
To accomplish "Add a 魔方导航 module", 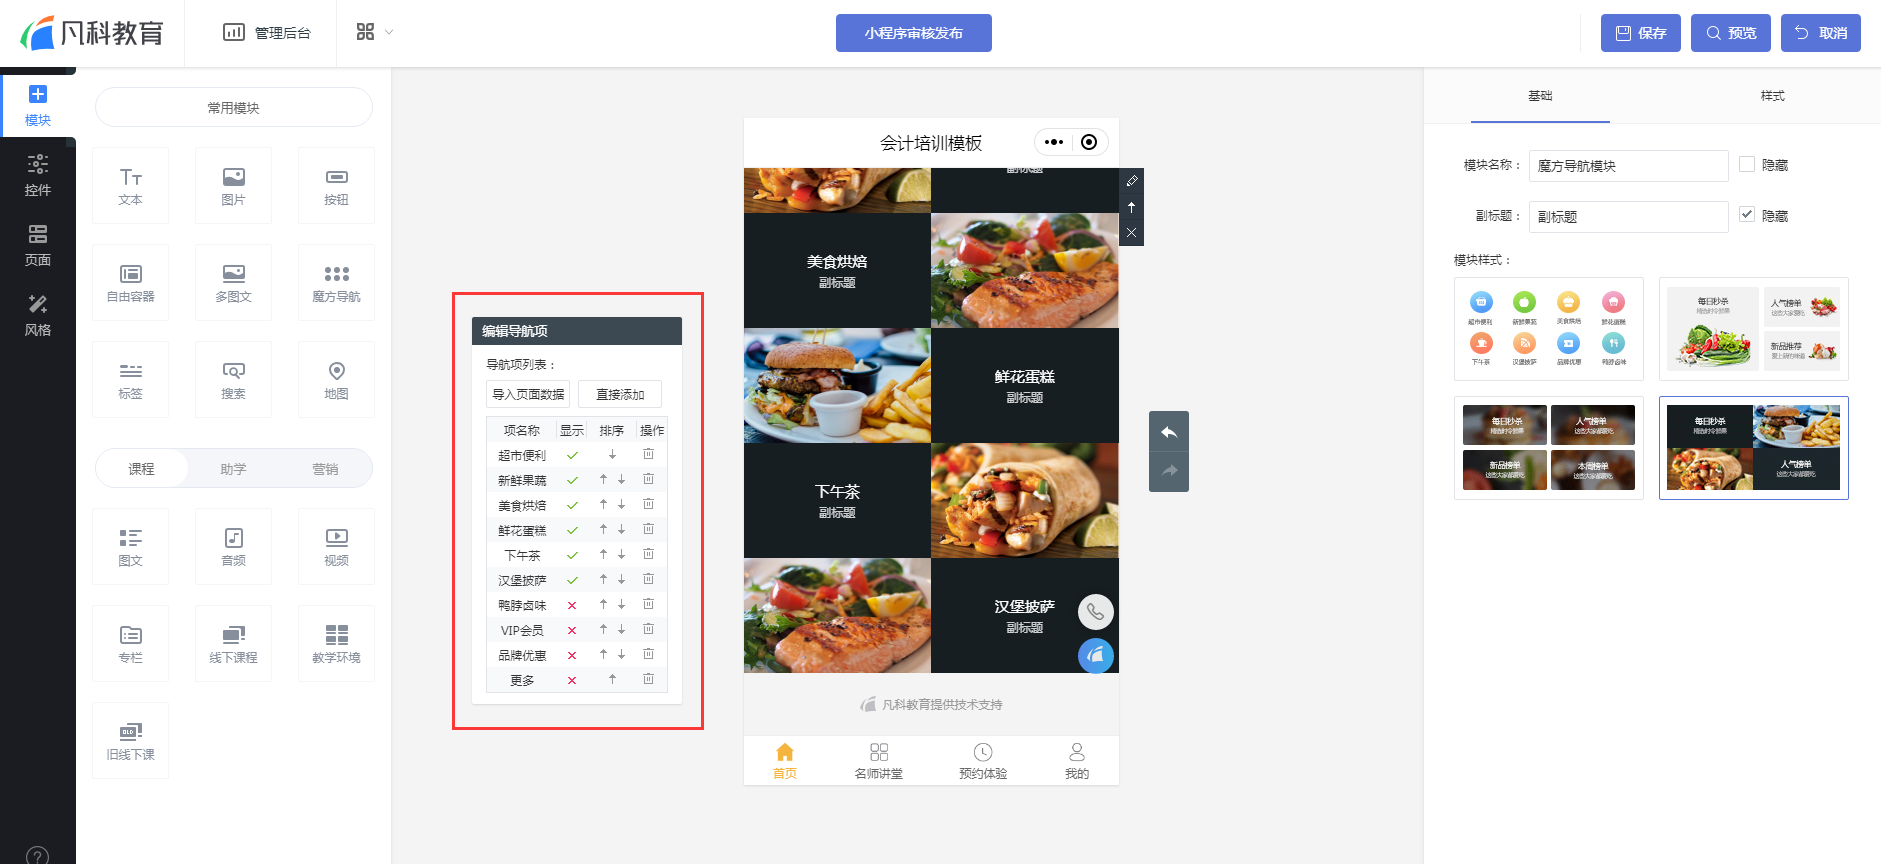I will [x=336, y=282].
